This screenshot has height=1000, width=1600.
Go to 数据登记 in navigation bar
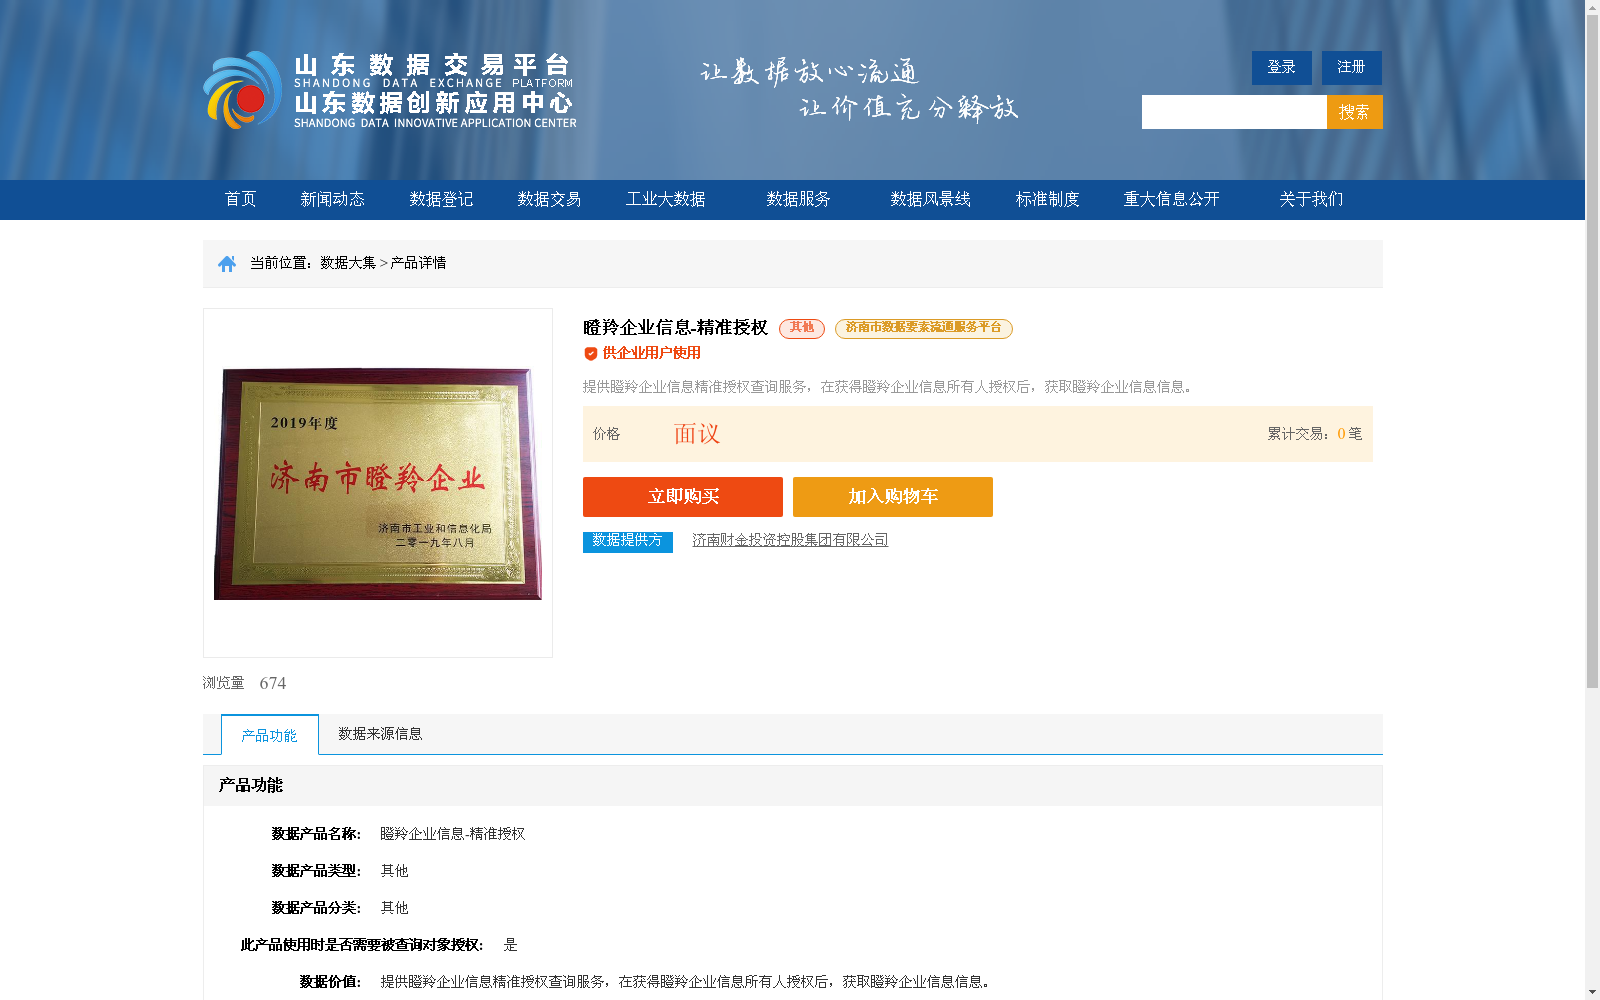[441, 199]
